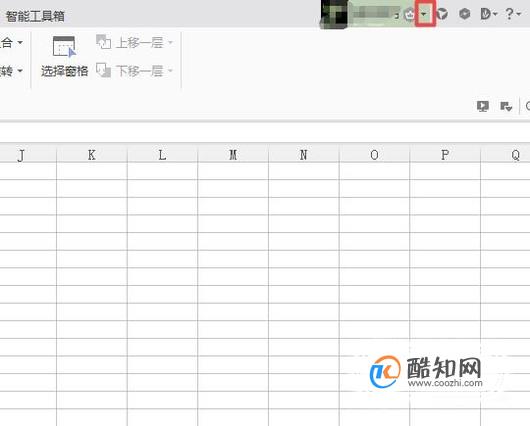Screen dimensions: 530x426
Task: Select column P header
Action: tap(445, 155)
